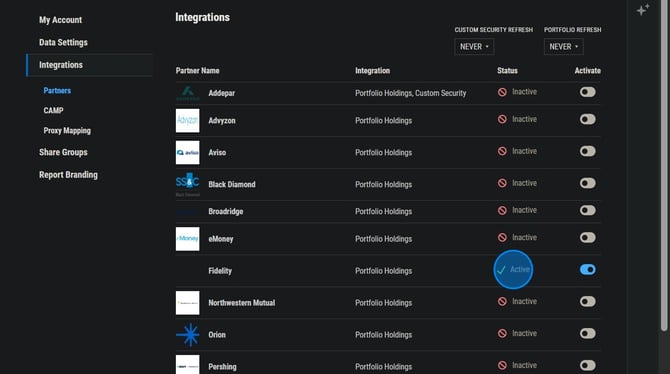
Task: Click the Activate column header
Action: pyautogui.click(x=588, y=71)
